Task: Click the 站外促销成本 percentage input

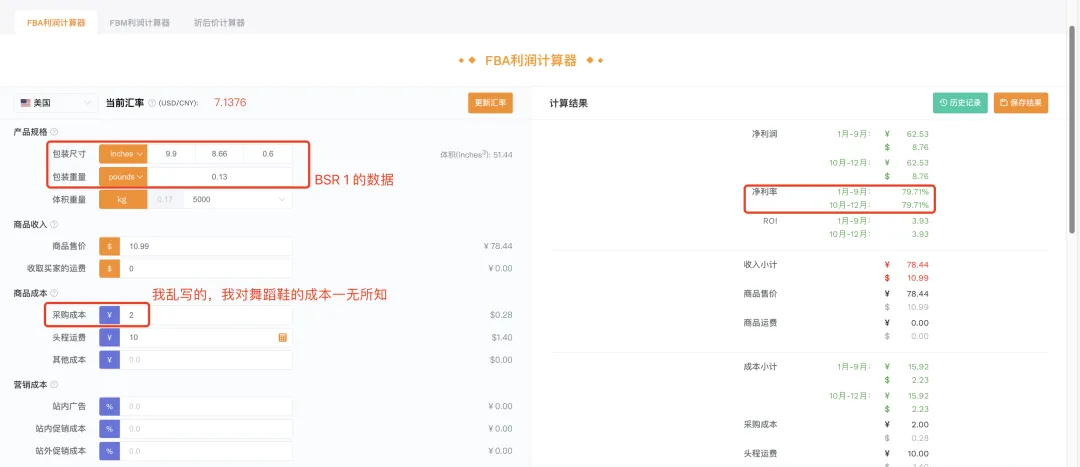Action: [206, 451]
